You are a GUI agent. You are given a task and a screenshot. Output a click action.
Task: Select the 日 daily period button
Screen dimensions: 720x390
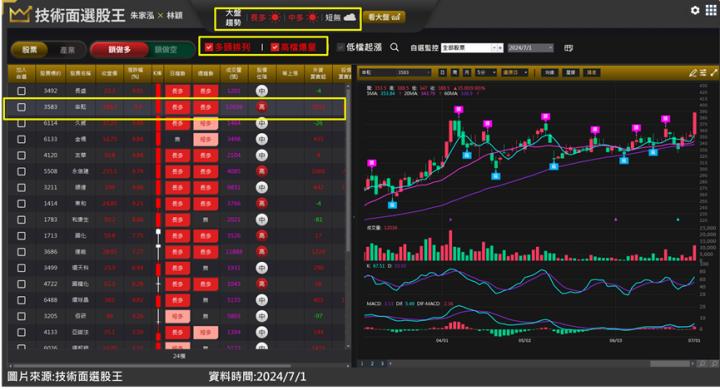[442, 73]
